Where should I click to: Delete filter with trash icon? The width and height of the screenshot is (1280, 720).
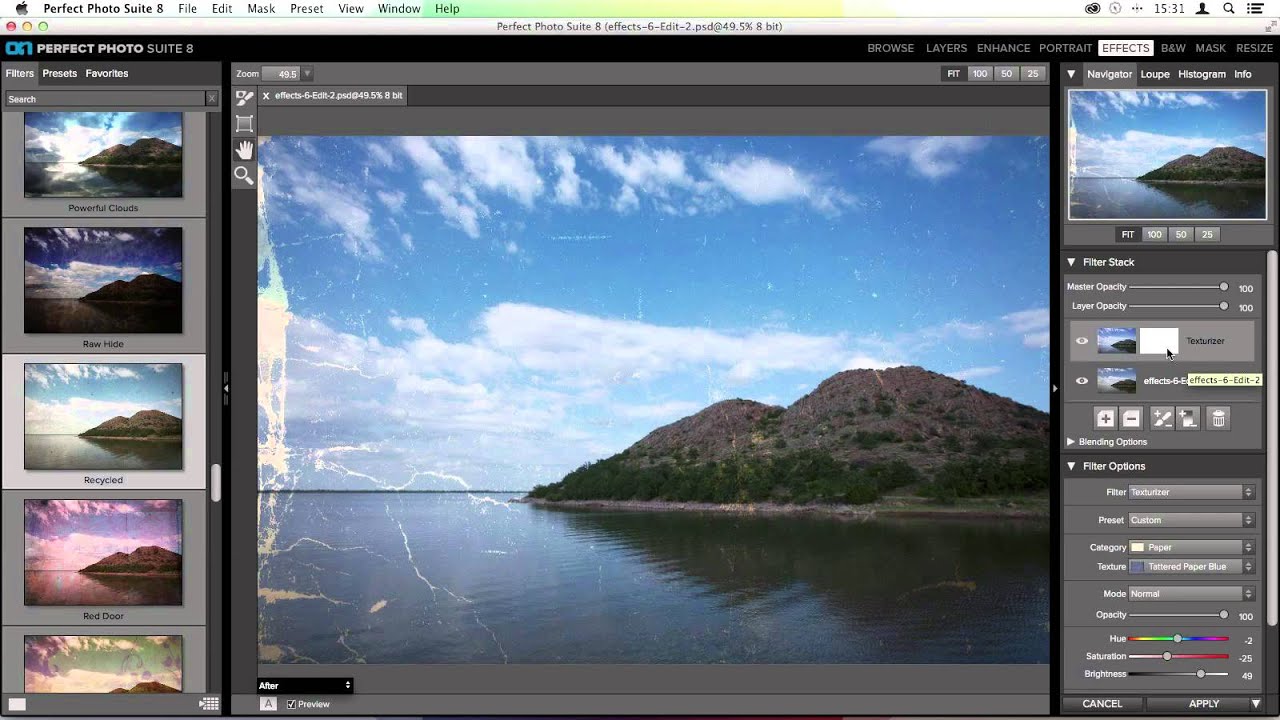1218,419
